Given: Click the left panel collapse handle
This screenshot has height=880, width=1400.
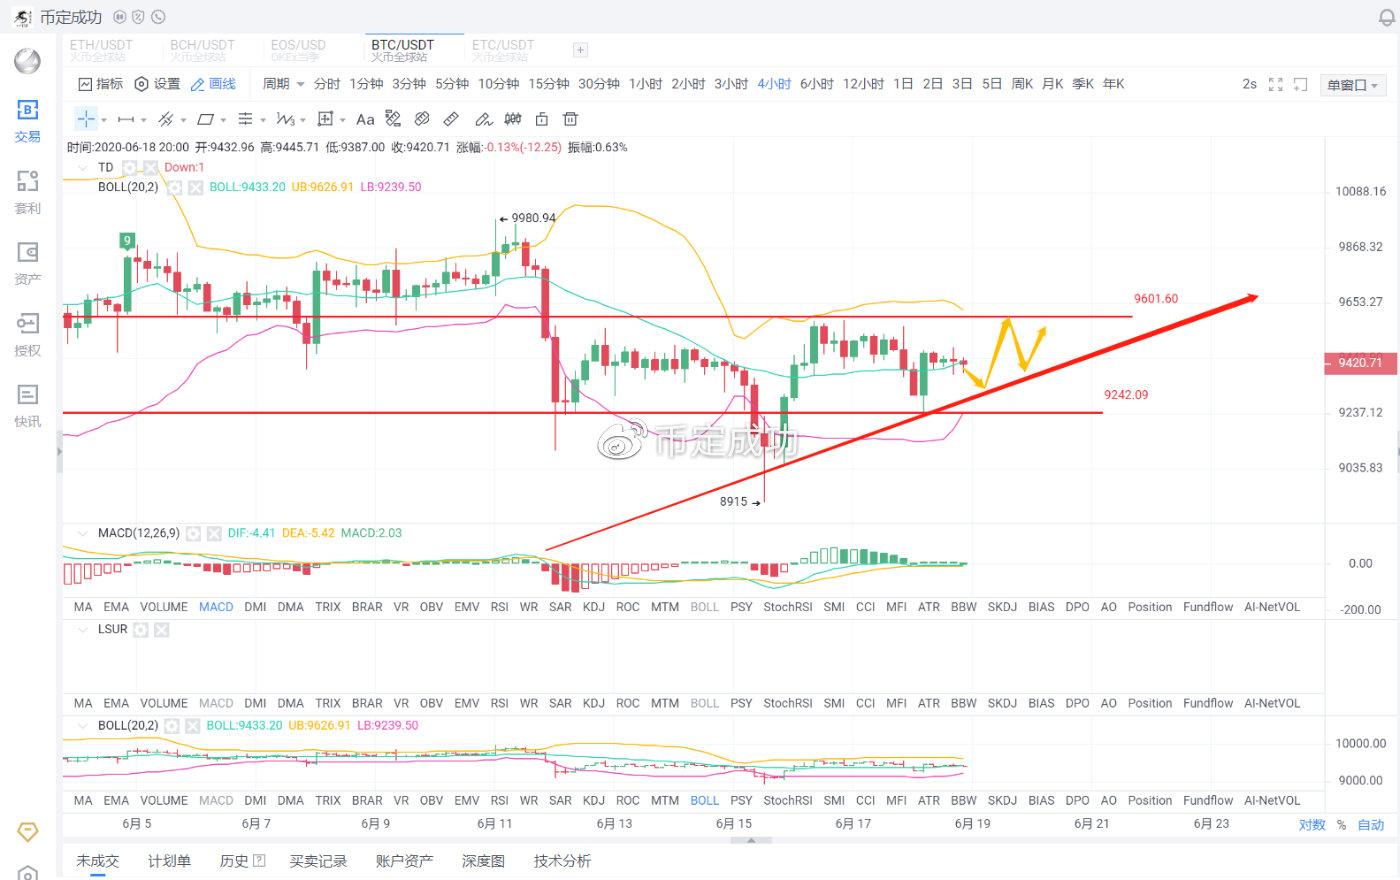Looking at the screenshot, I should pyautogui.click(x=58, y=451).
